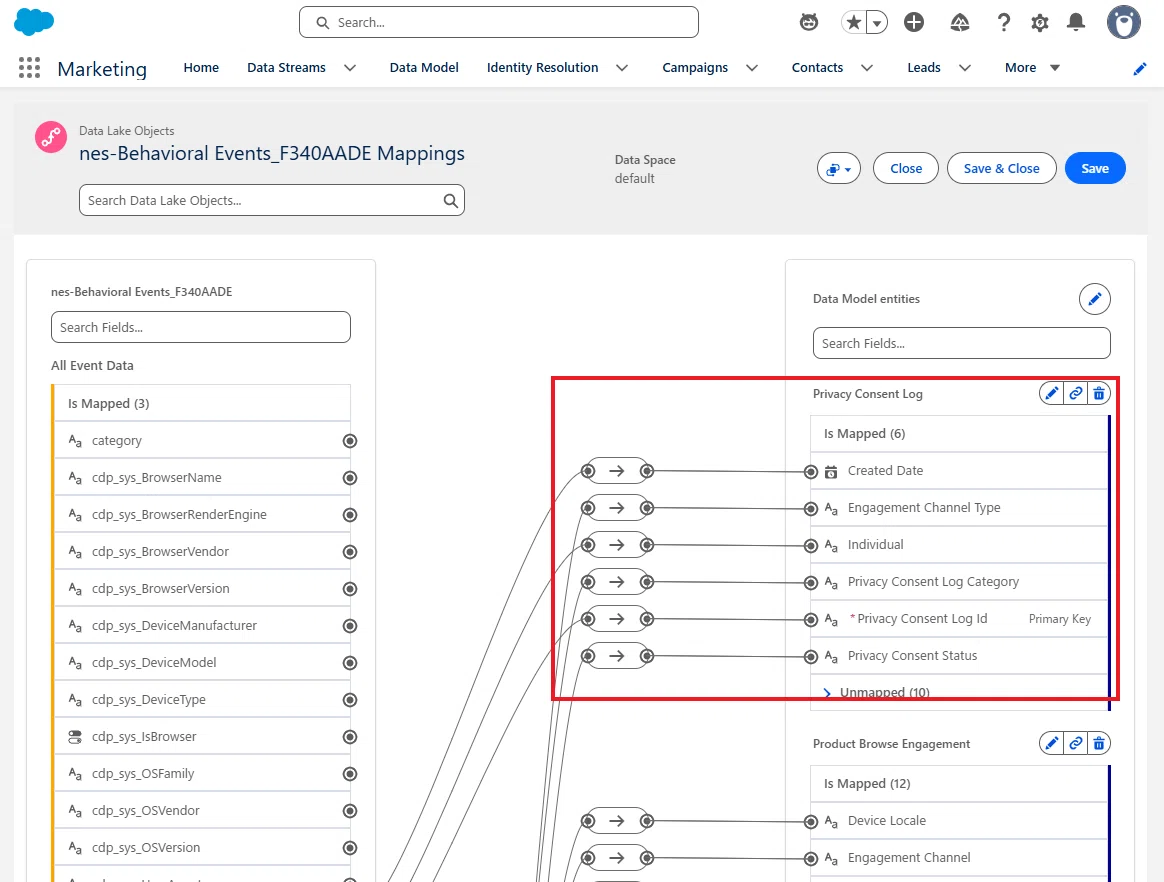This screenshot has width=1164, height=882.
Task: Click the Created Date mapping arrow button
Action: tap(617, 471)
